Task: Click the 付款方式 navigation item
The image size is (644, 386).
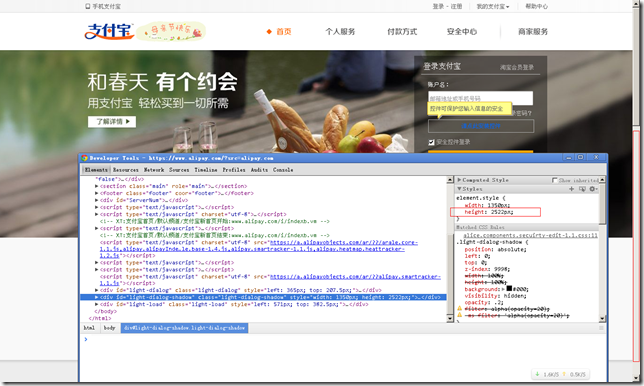Action: click(402, 32)
